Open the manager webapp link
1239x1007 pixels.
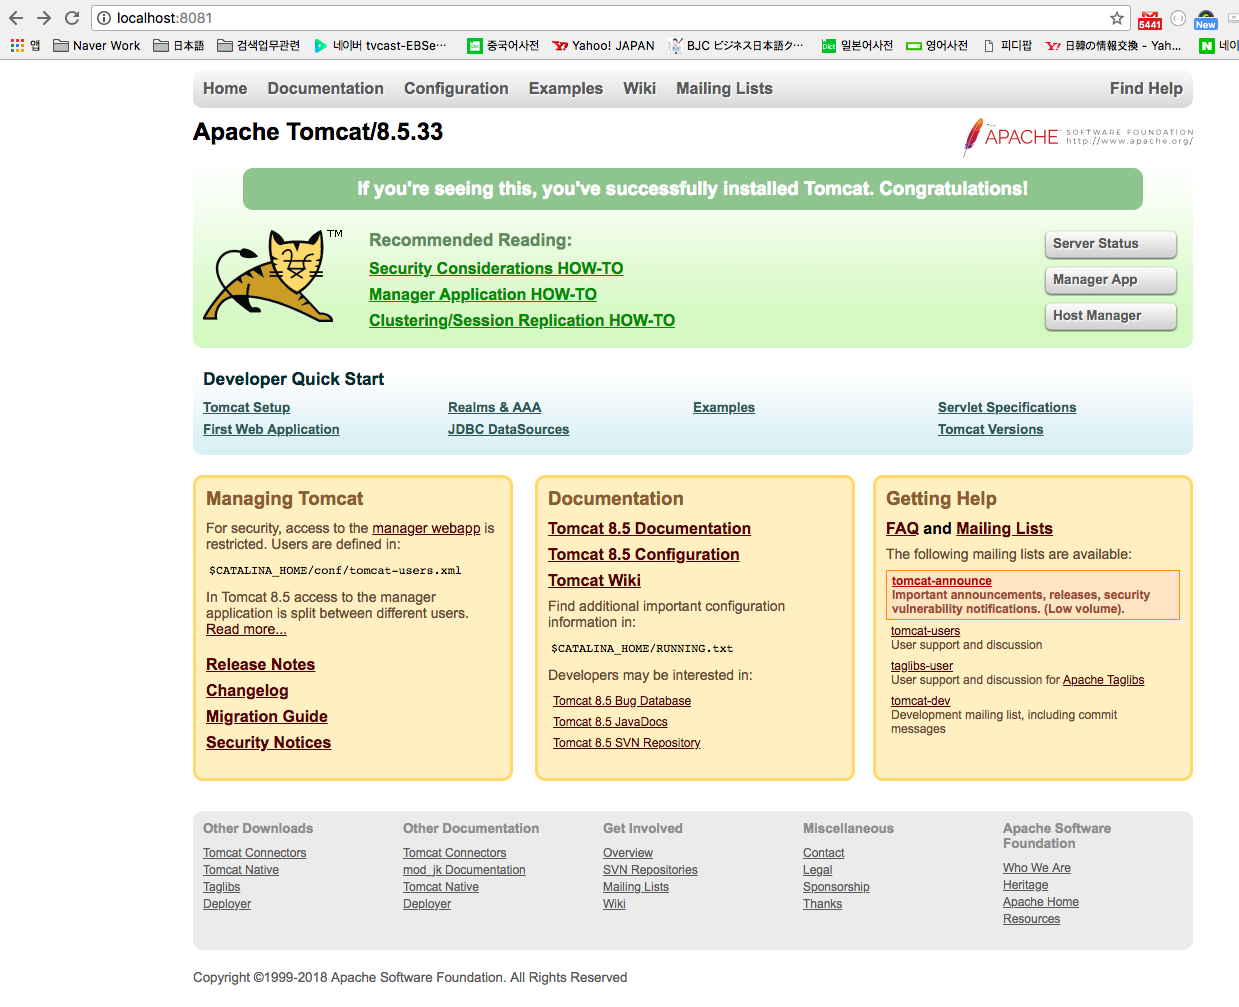[426, 528]
